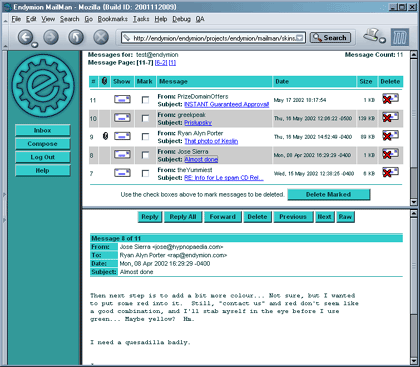Go back with the Back arrow button
This screenshot has height=367, width=420.
[x=26, y=37]
